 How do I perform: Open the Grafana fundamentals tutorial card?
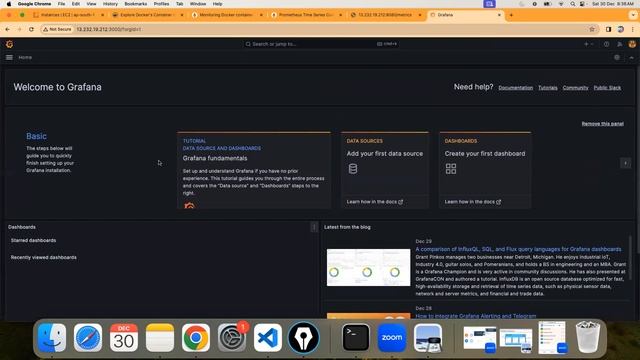coord(254,170)
